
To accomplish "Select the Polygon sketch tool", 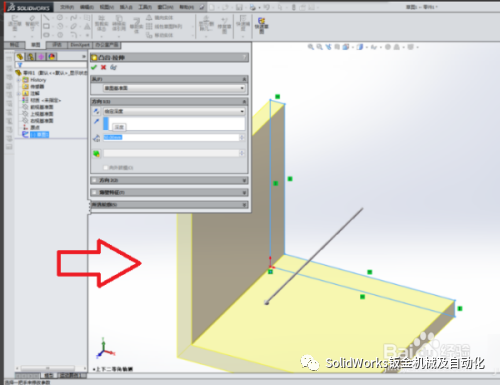I will pos(60,35).
